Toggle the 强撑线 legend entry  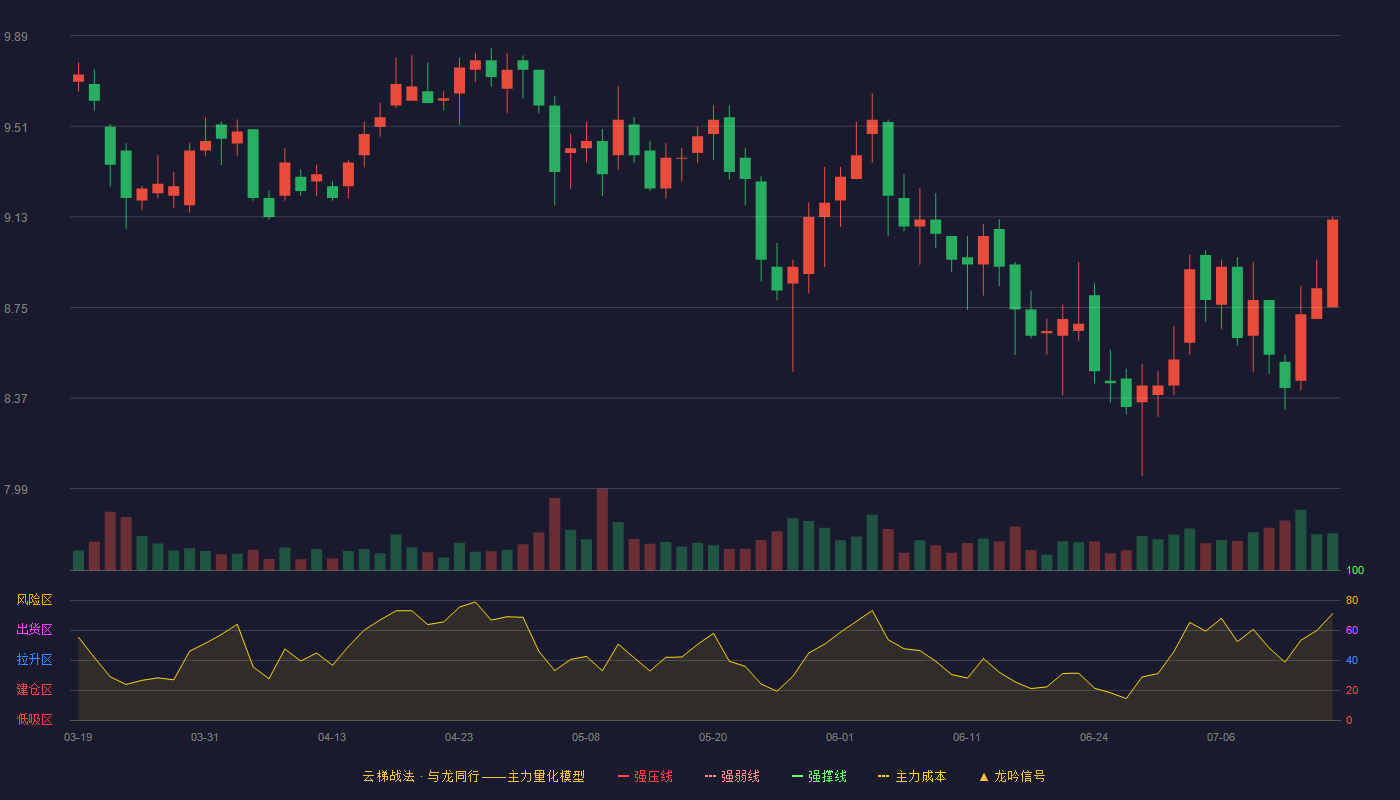[x=819, y=776]
